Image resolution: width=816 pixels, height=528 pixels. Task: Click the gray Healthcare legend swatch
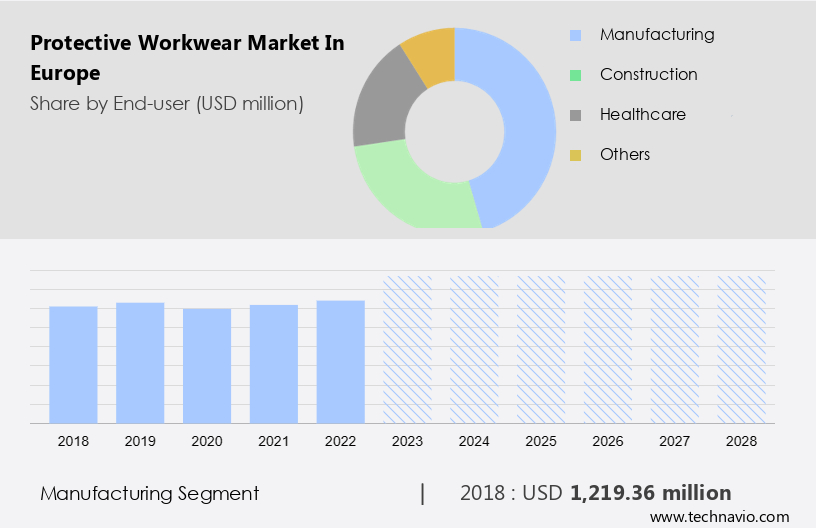pos(575,115)
